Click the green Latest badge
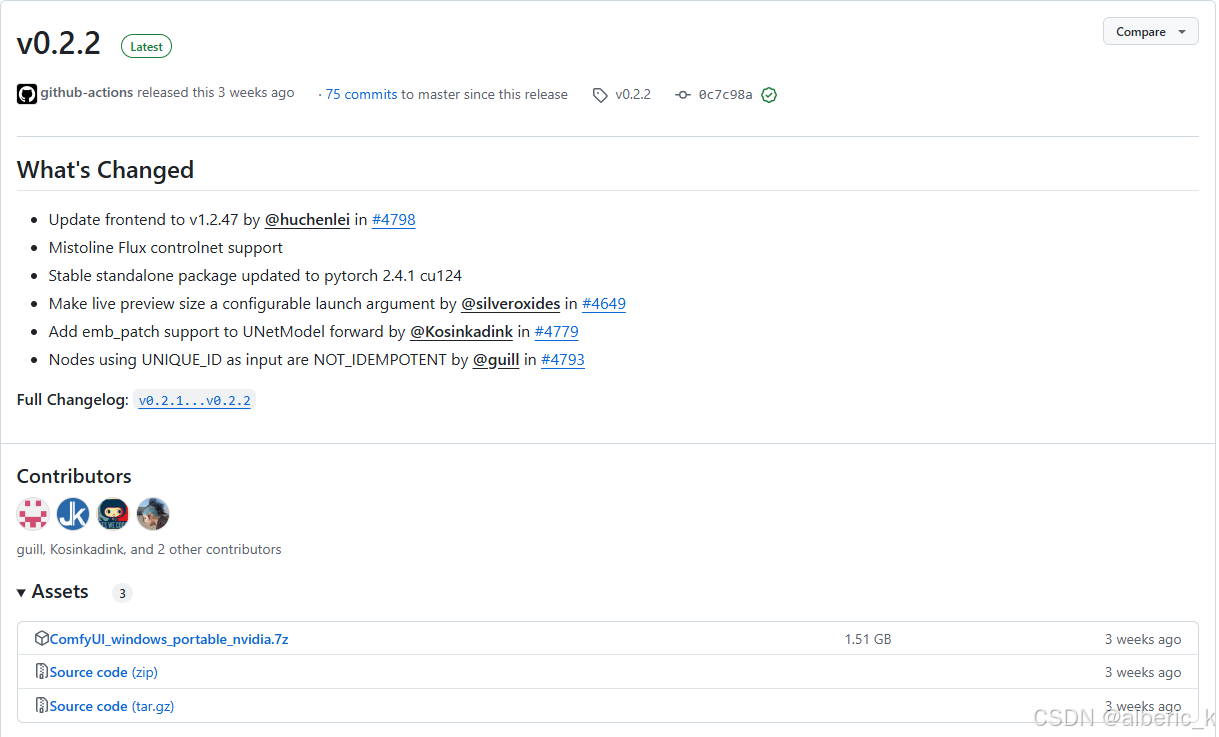The width and height of the screenshot is (1219, 737). pos(146,47)
